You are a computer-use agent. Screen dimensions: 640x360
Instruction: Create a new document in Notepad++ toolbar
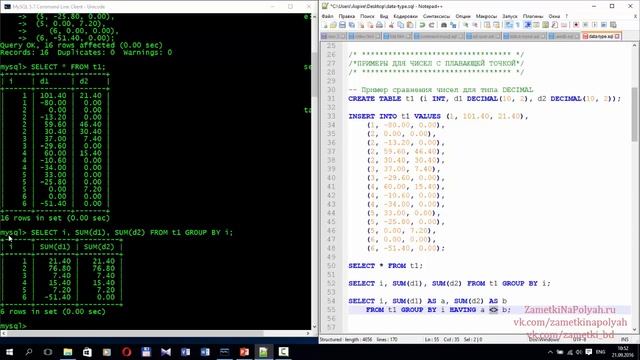pos(324,25)
